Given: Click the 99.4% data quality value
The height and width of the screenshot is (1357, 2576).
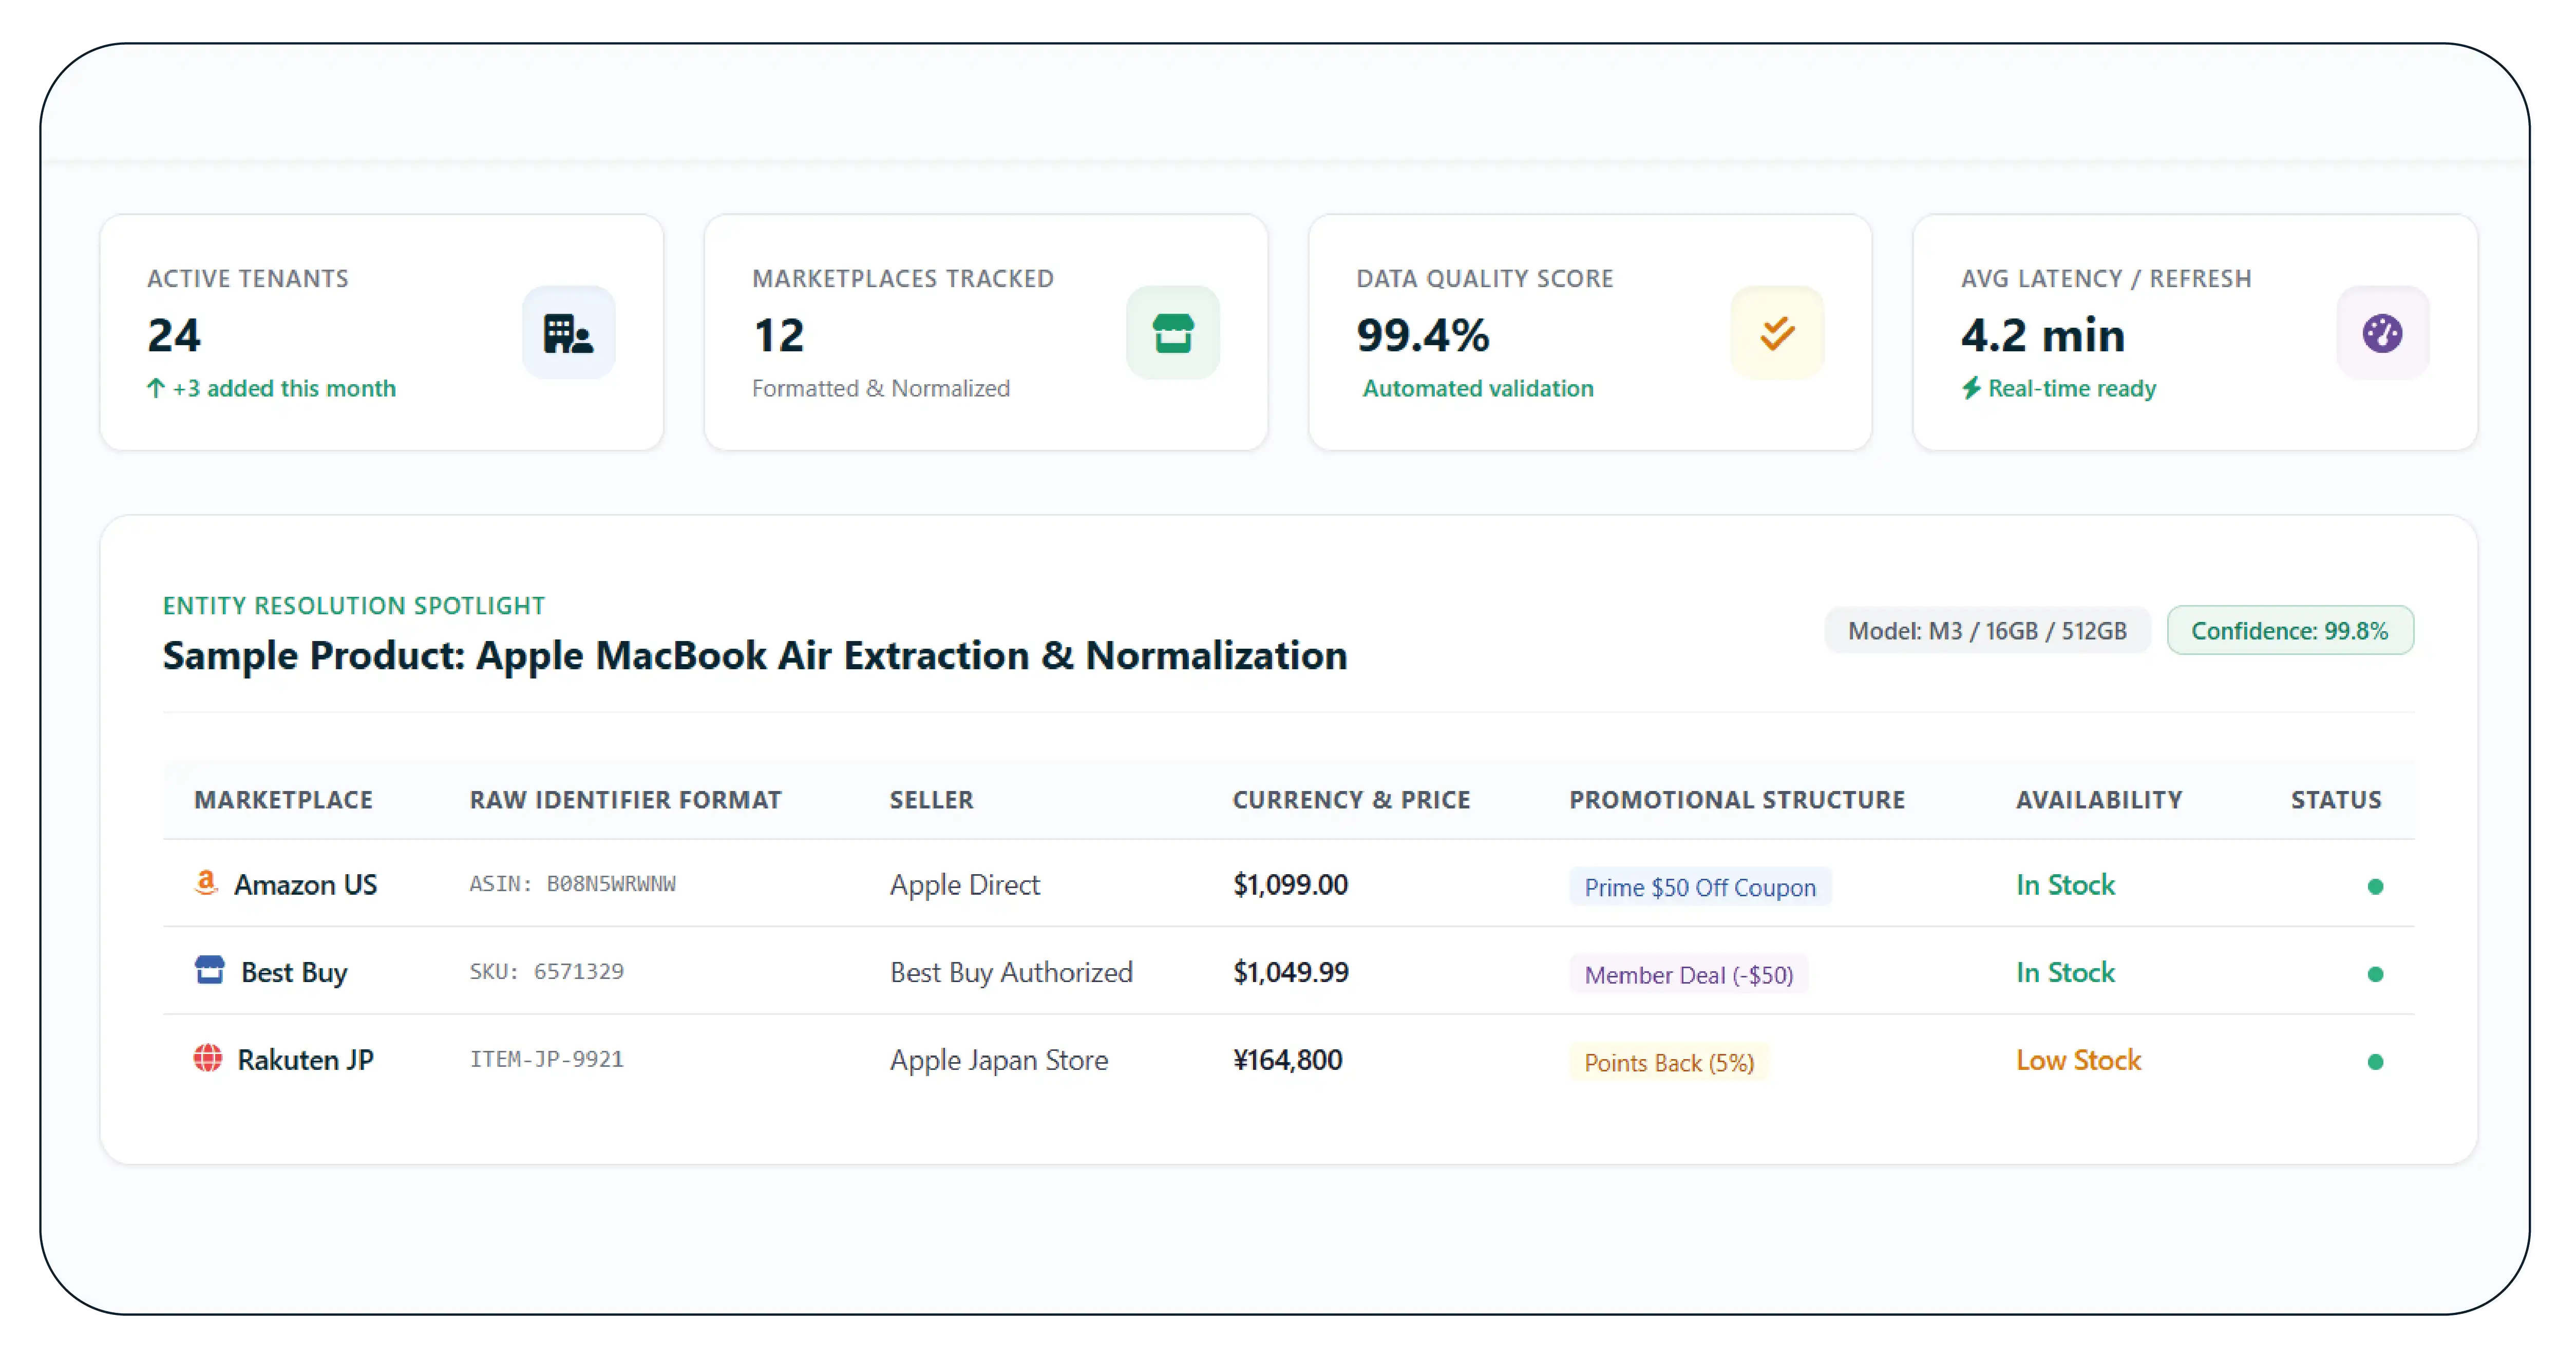Looking at the screenshot, I should [x=1423, y=335].
